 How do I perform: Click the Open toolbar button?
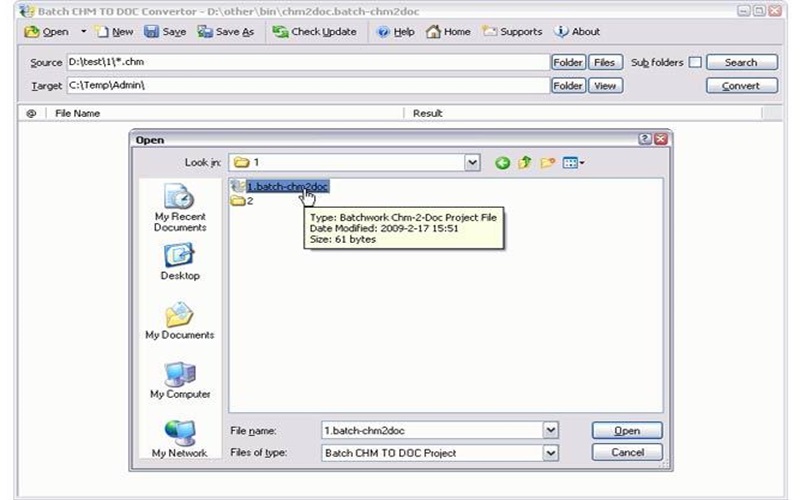[x=46, y=32]
